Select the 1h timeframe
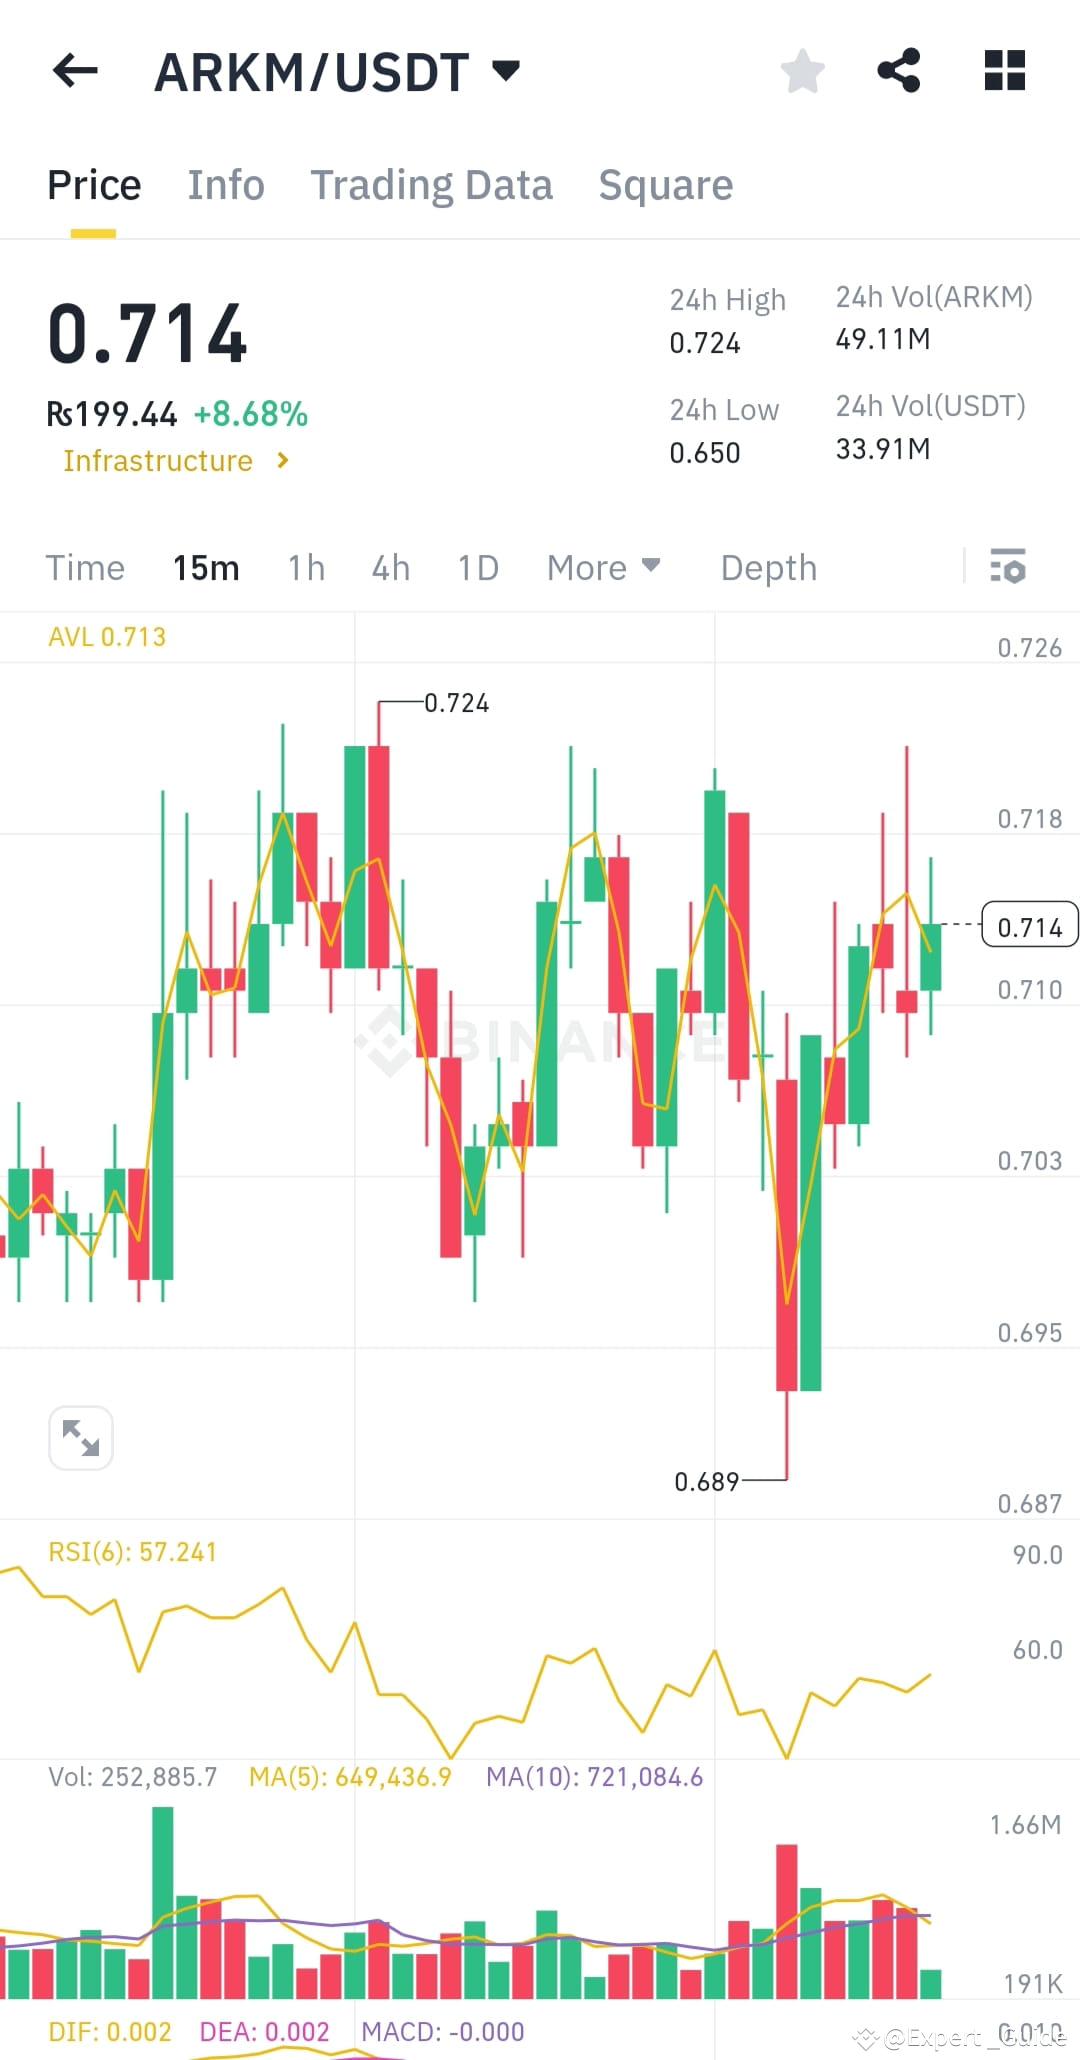The width and height of the screenshot is (1080, 2060). [x=304, y=567]
